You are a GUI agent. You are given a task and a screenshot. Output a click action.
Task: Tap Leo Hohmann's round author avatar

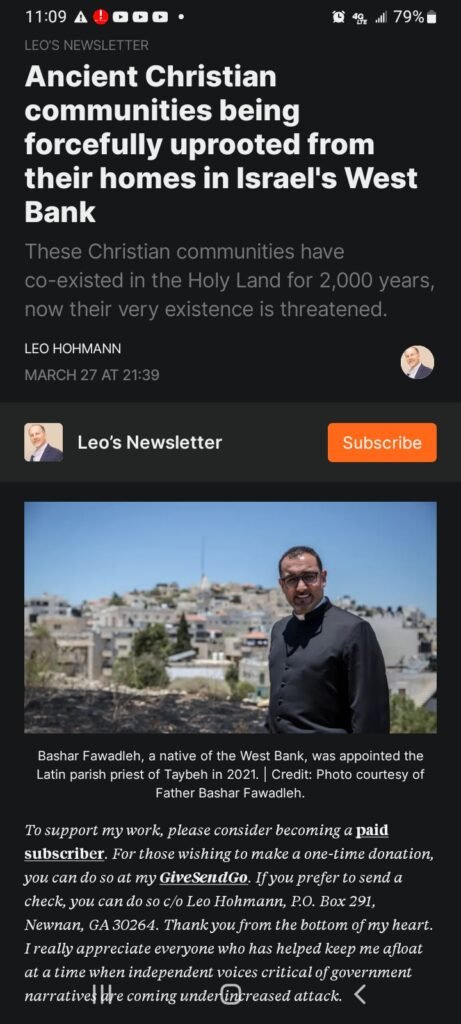(417, 362)
